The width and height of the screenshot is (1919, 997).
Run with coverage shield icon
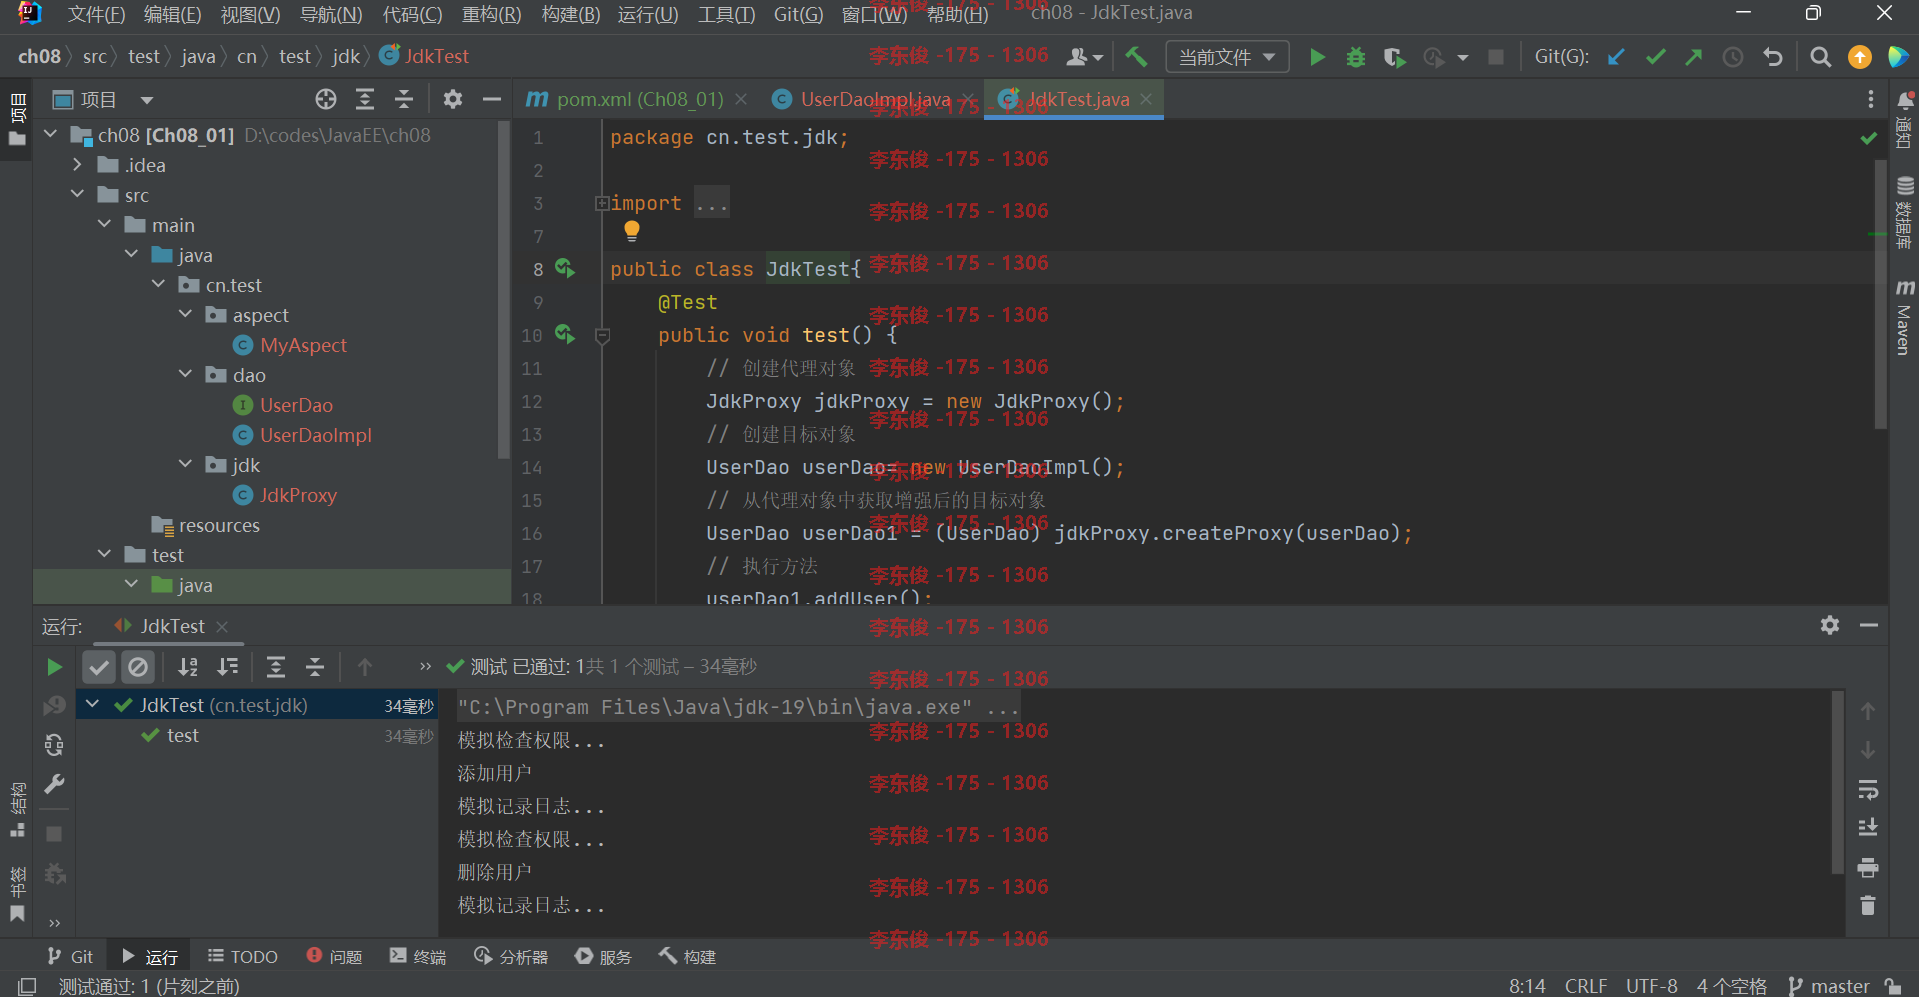coord(1394,57)
